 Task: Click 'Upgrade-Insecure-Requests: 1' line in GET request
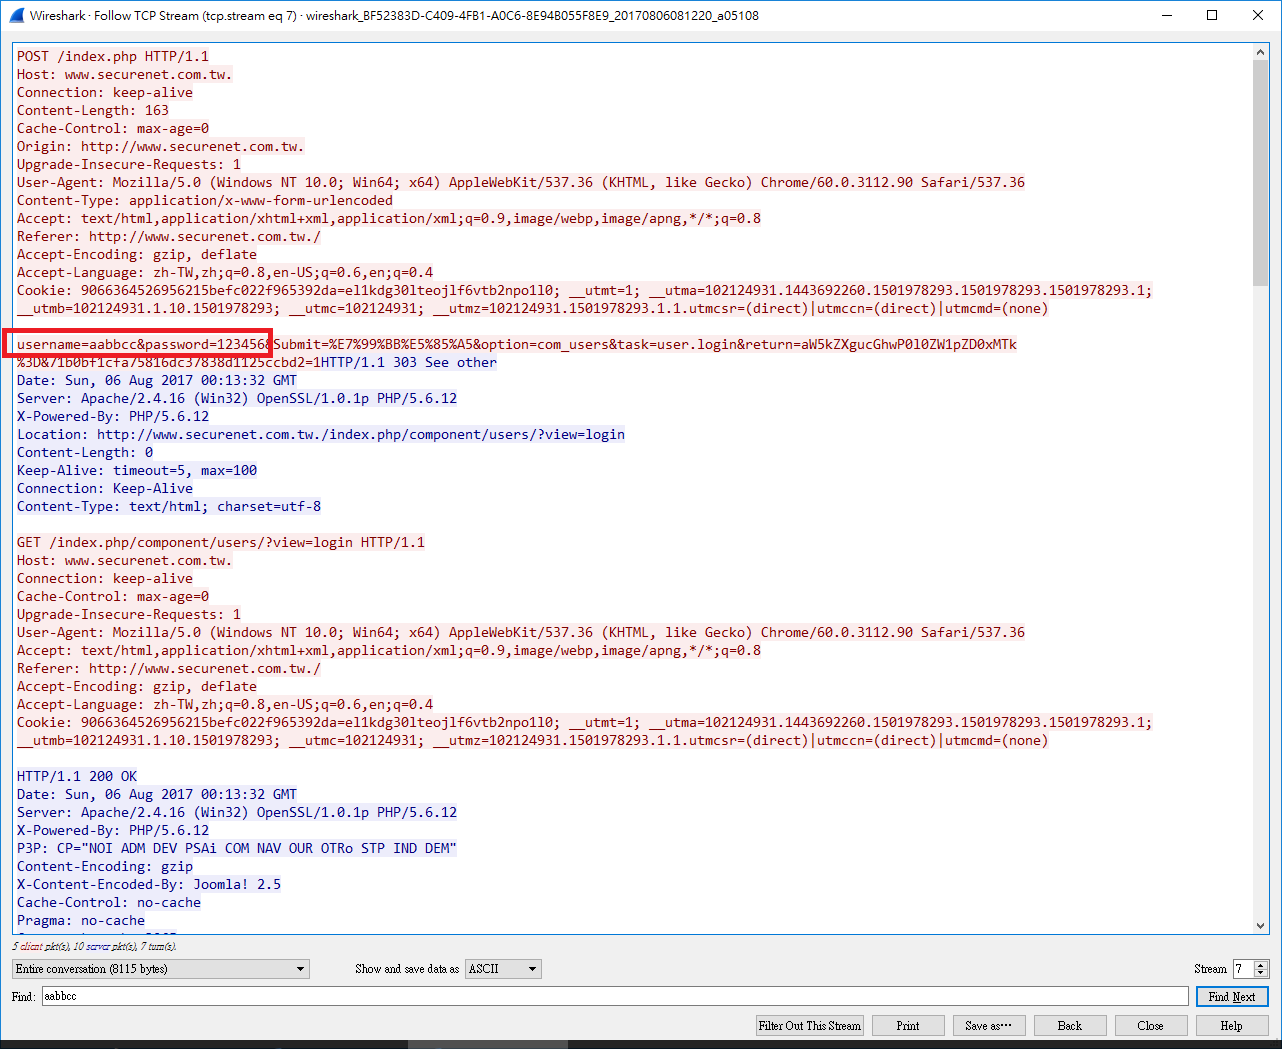tap(129, 615)
